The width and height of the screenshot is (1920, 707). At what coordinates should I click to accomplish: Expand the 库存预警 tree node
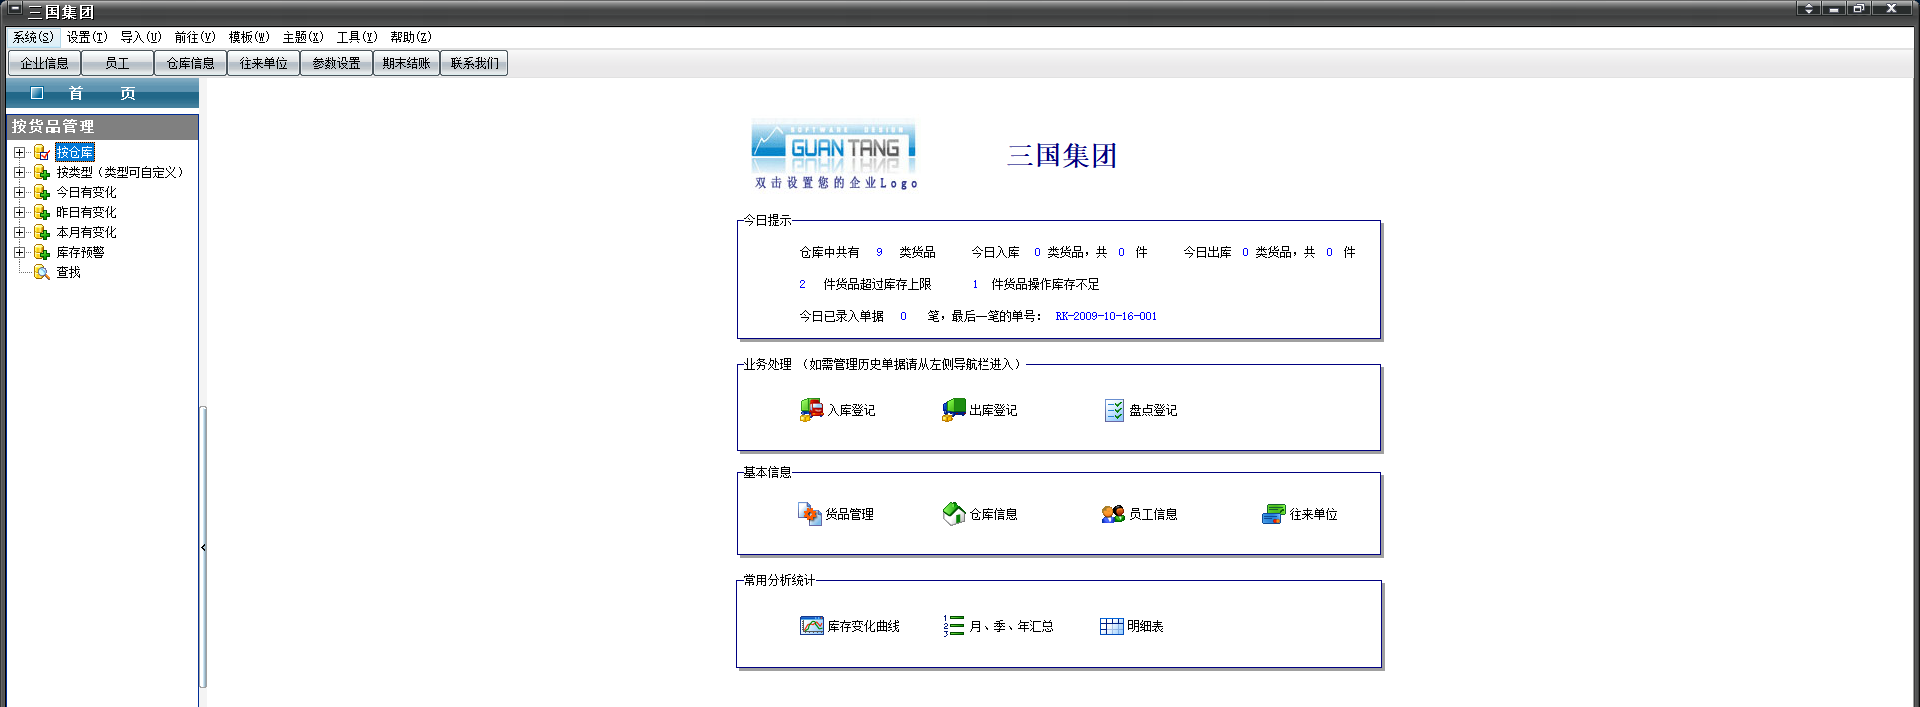click(19, 252)
